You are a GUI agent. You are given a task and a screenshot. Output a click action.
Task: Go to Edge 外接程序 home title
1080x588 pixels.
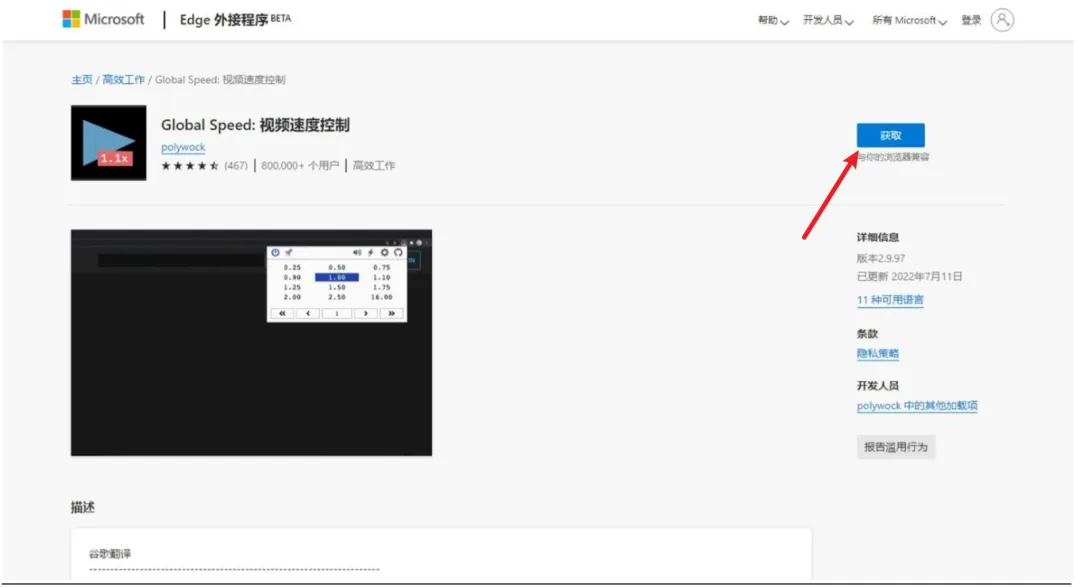pos(235,19)
